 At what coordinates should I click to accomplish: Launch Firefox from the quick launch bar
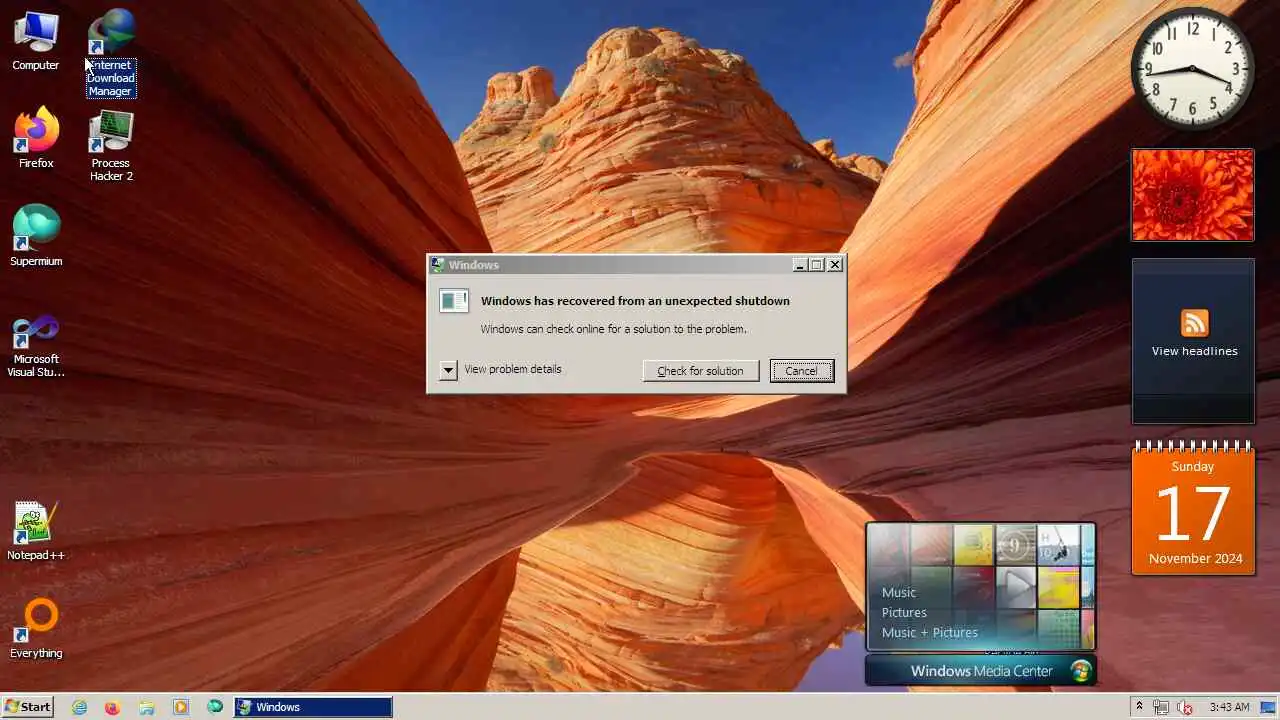click(x=112, y=707)
